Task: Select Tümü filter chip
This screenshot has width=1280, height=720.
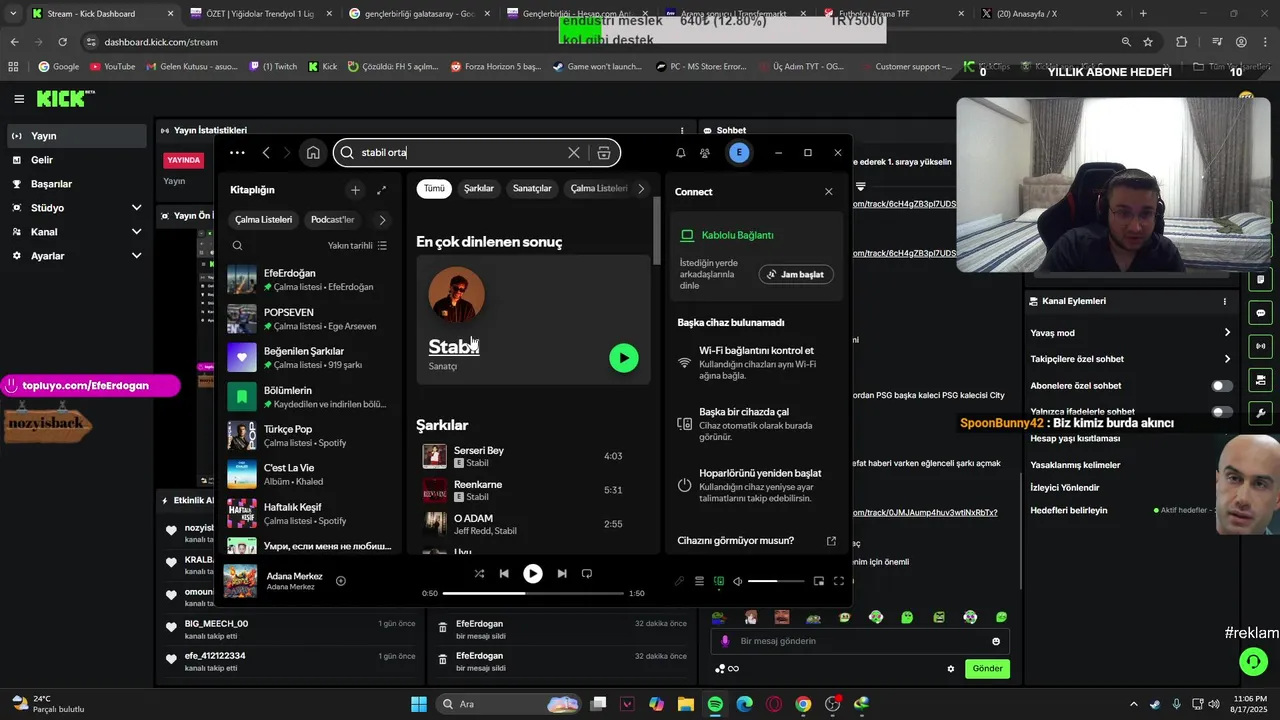Action: (434, 188)
